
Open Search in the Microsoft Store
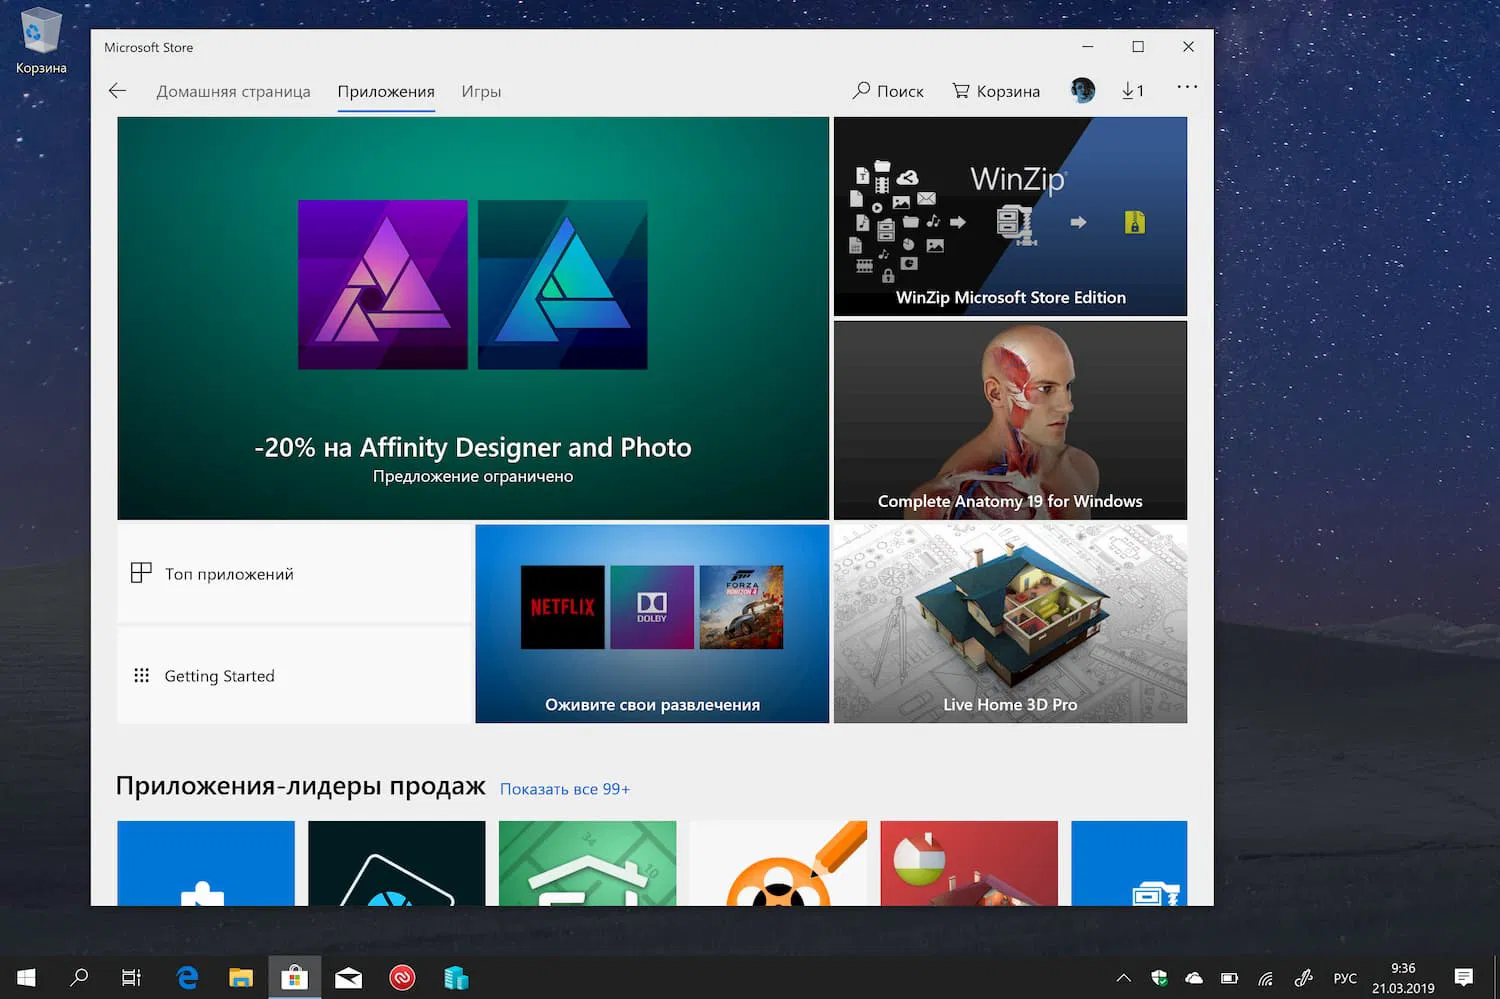(888, 90)
